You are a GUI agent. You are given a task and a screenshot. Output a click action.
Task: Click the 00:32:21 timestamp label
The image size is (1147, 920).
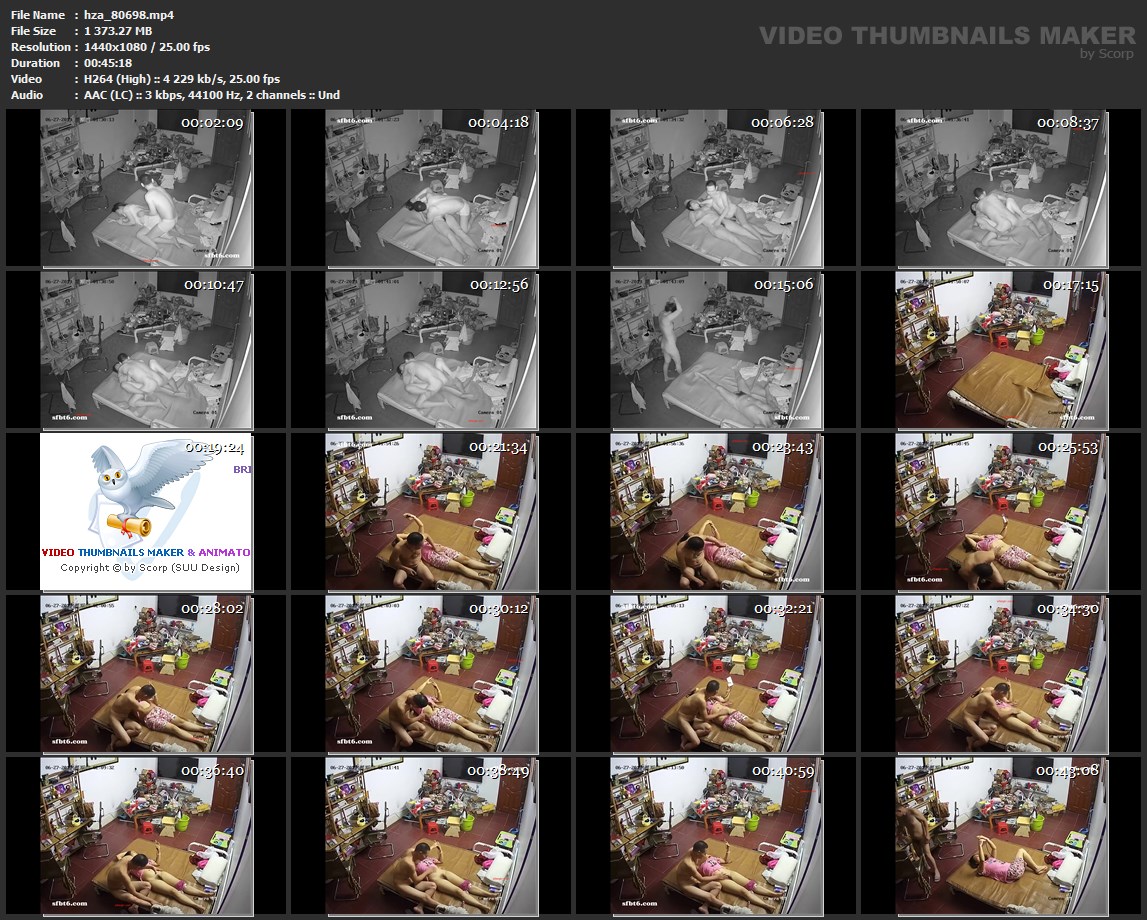point(784,609)
